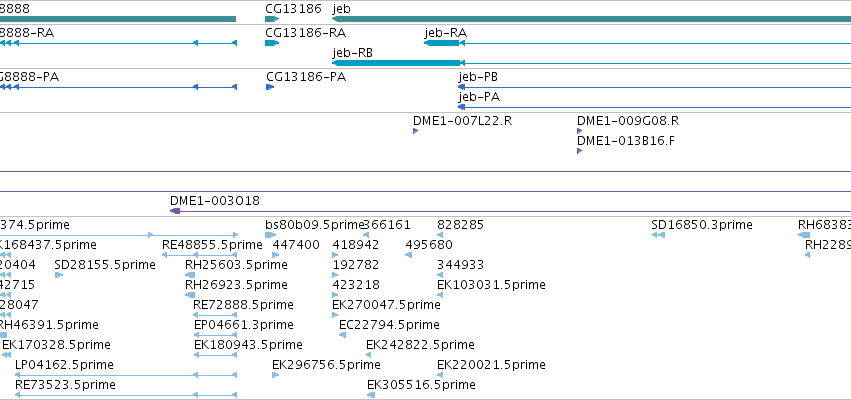Screen dimensions: 851x400
Task: Select the jeb-RB transcript thick exon bar
Action: [x=396, y=63]
